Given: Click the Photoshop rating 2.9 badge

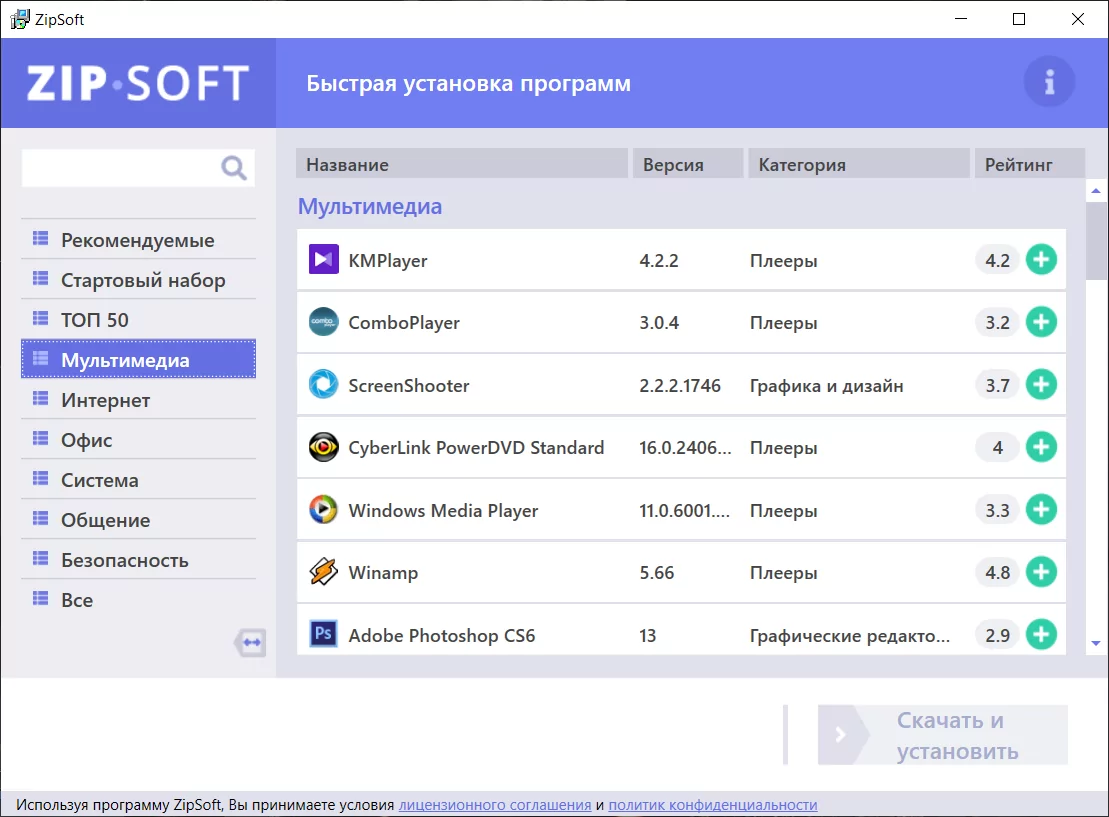Looking at the screenshot, I should pyautogui.click(x=997, y=635).
